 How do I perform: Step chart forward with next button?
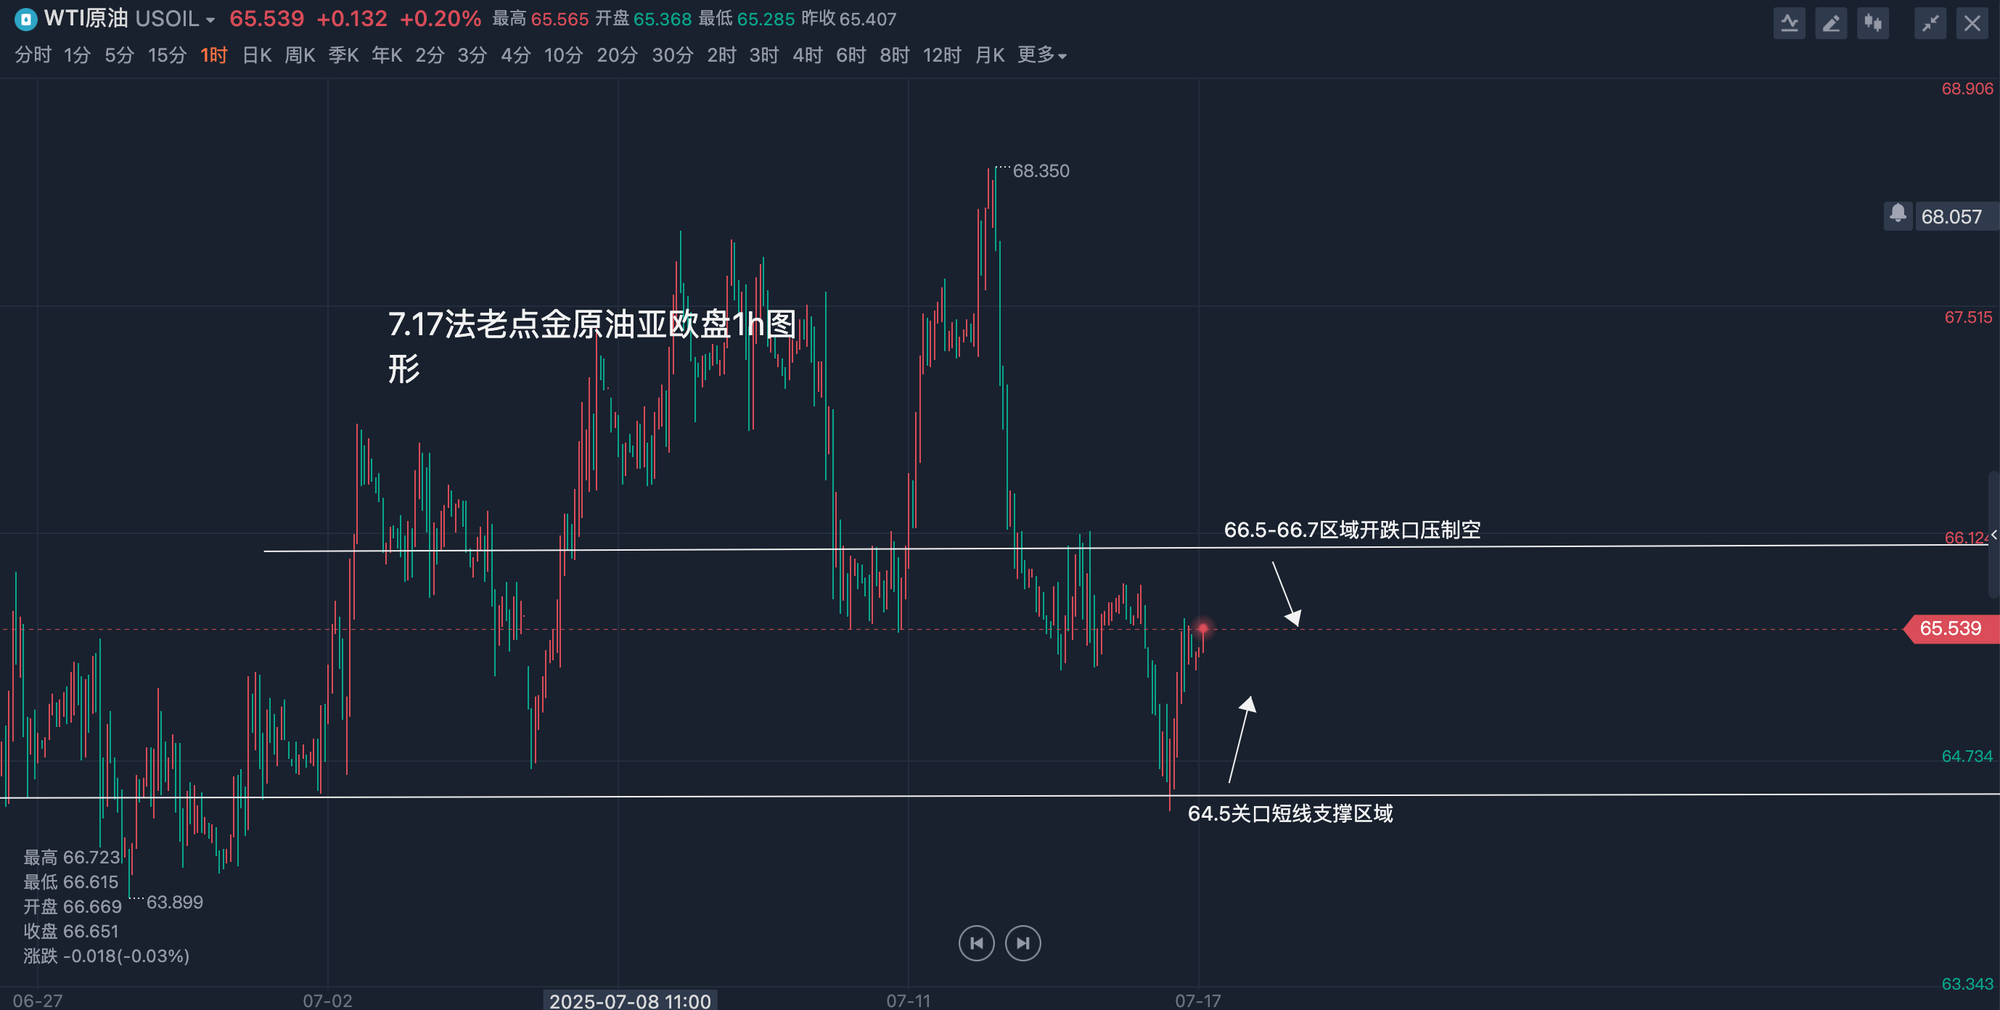pyautogui.click(x=1023, y=943)
